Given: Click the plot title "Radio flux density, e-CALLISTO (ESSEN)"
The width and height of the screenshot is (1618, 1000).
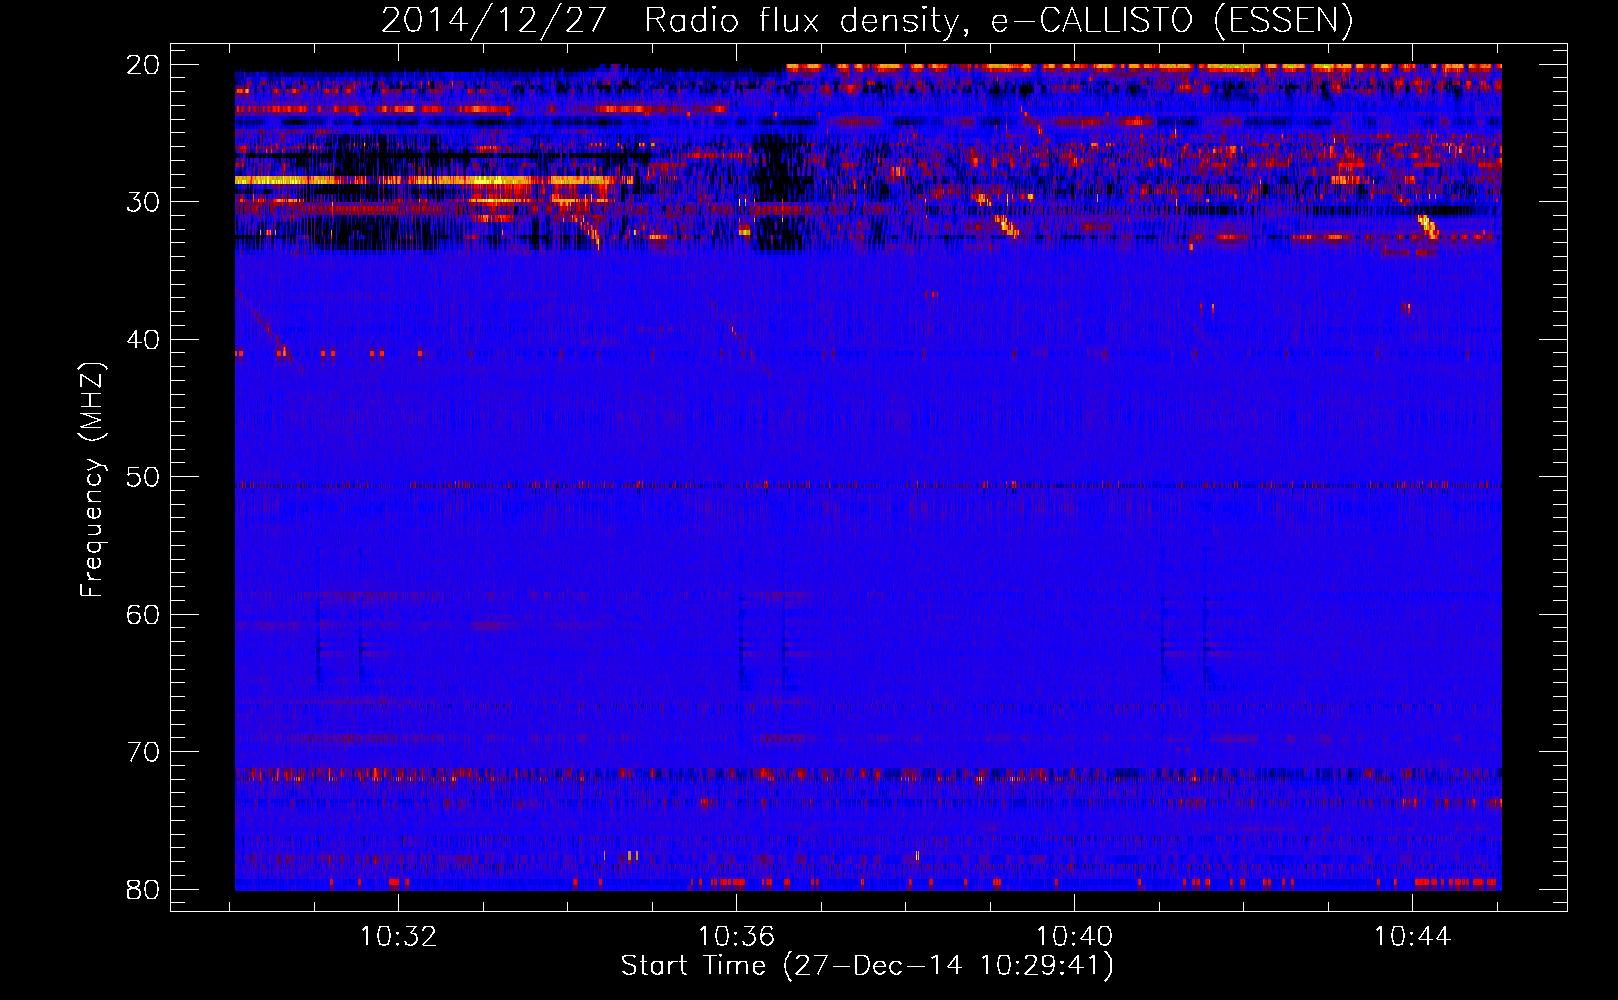Looking at the screenshot, I should coord(998,21).
